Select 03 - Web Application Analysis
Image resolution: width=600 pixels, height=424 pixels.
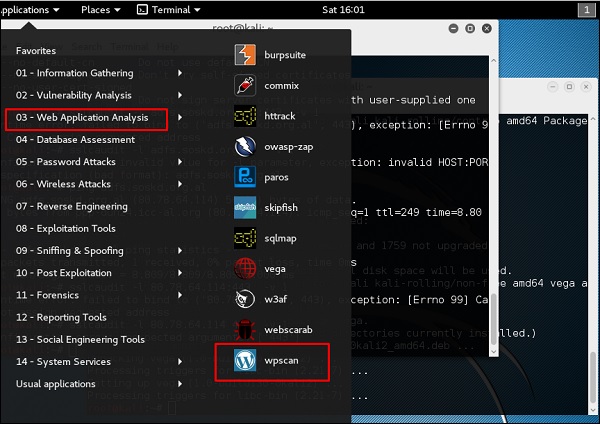pyautogui.click(x=82, y=117)
